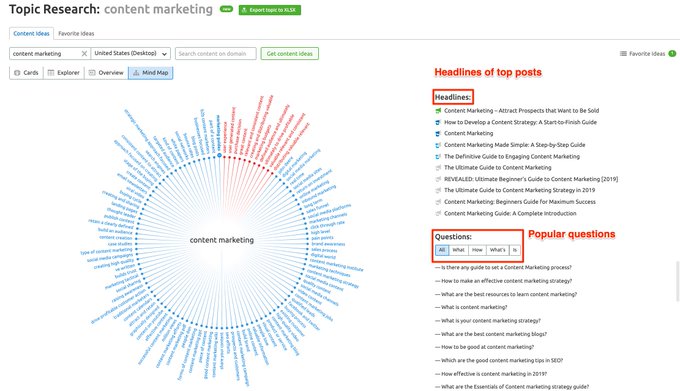Click megaphone icon beside Complete Introduction headline
This screenshot has width=680, height=391.
tap(438, 213)
